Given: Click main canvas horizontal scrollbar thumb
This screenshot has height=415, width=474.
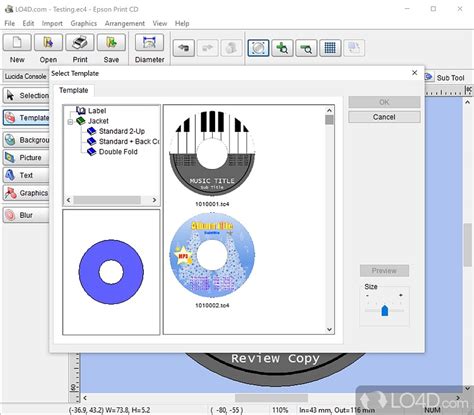Looking at the screenshot, I should click(x=271, y=398).
